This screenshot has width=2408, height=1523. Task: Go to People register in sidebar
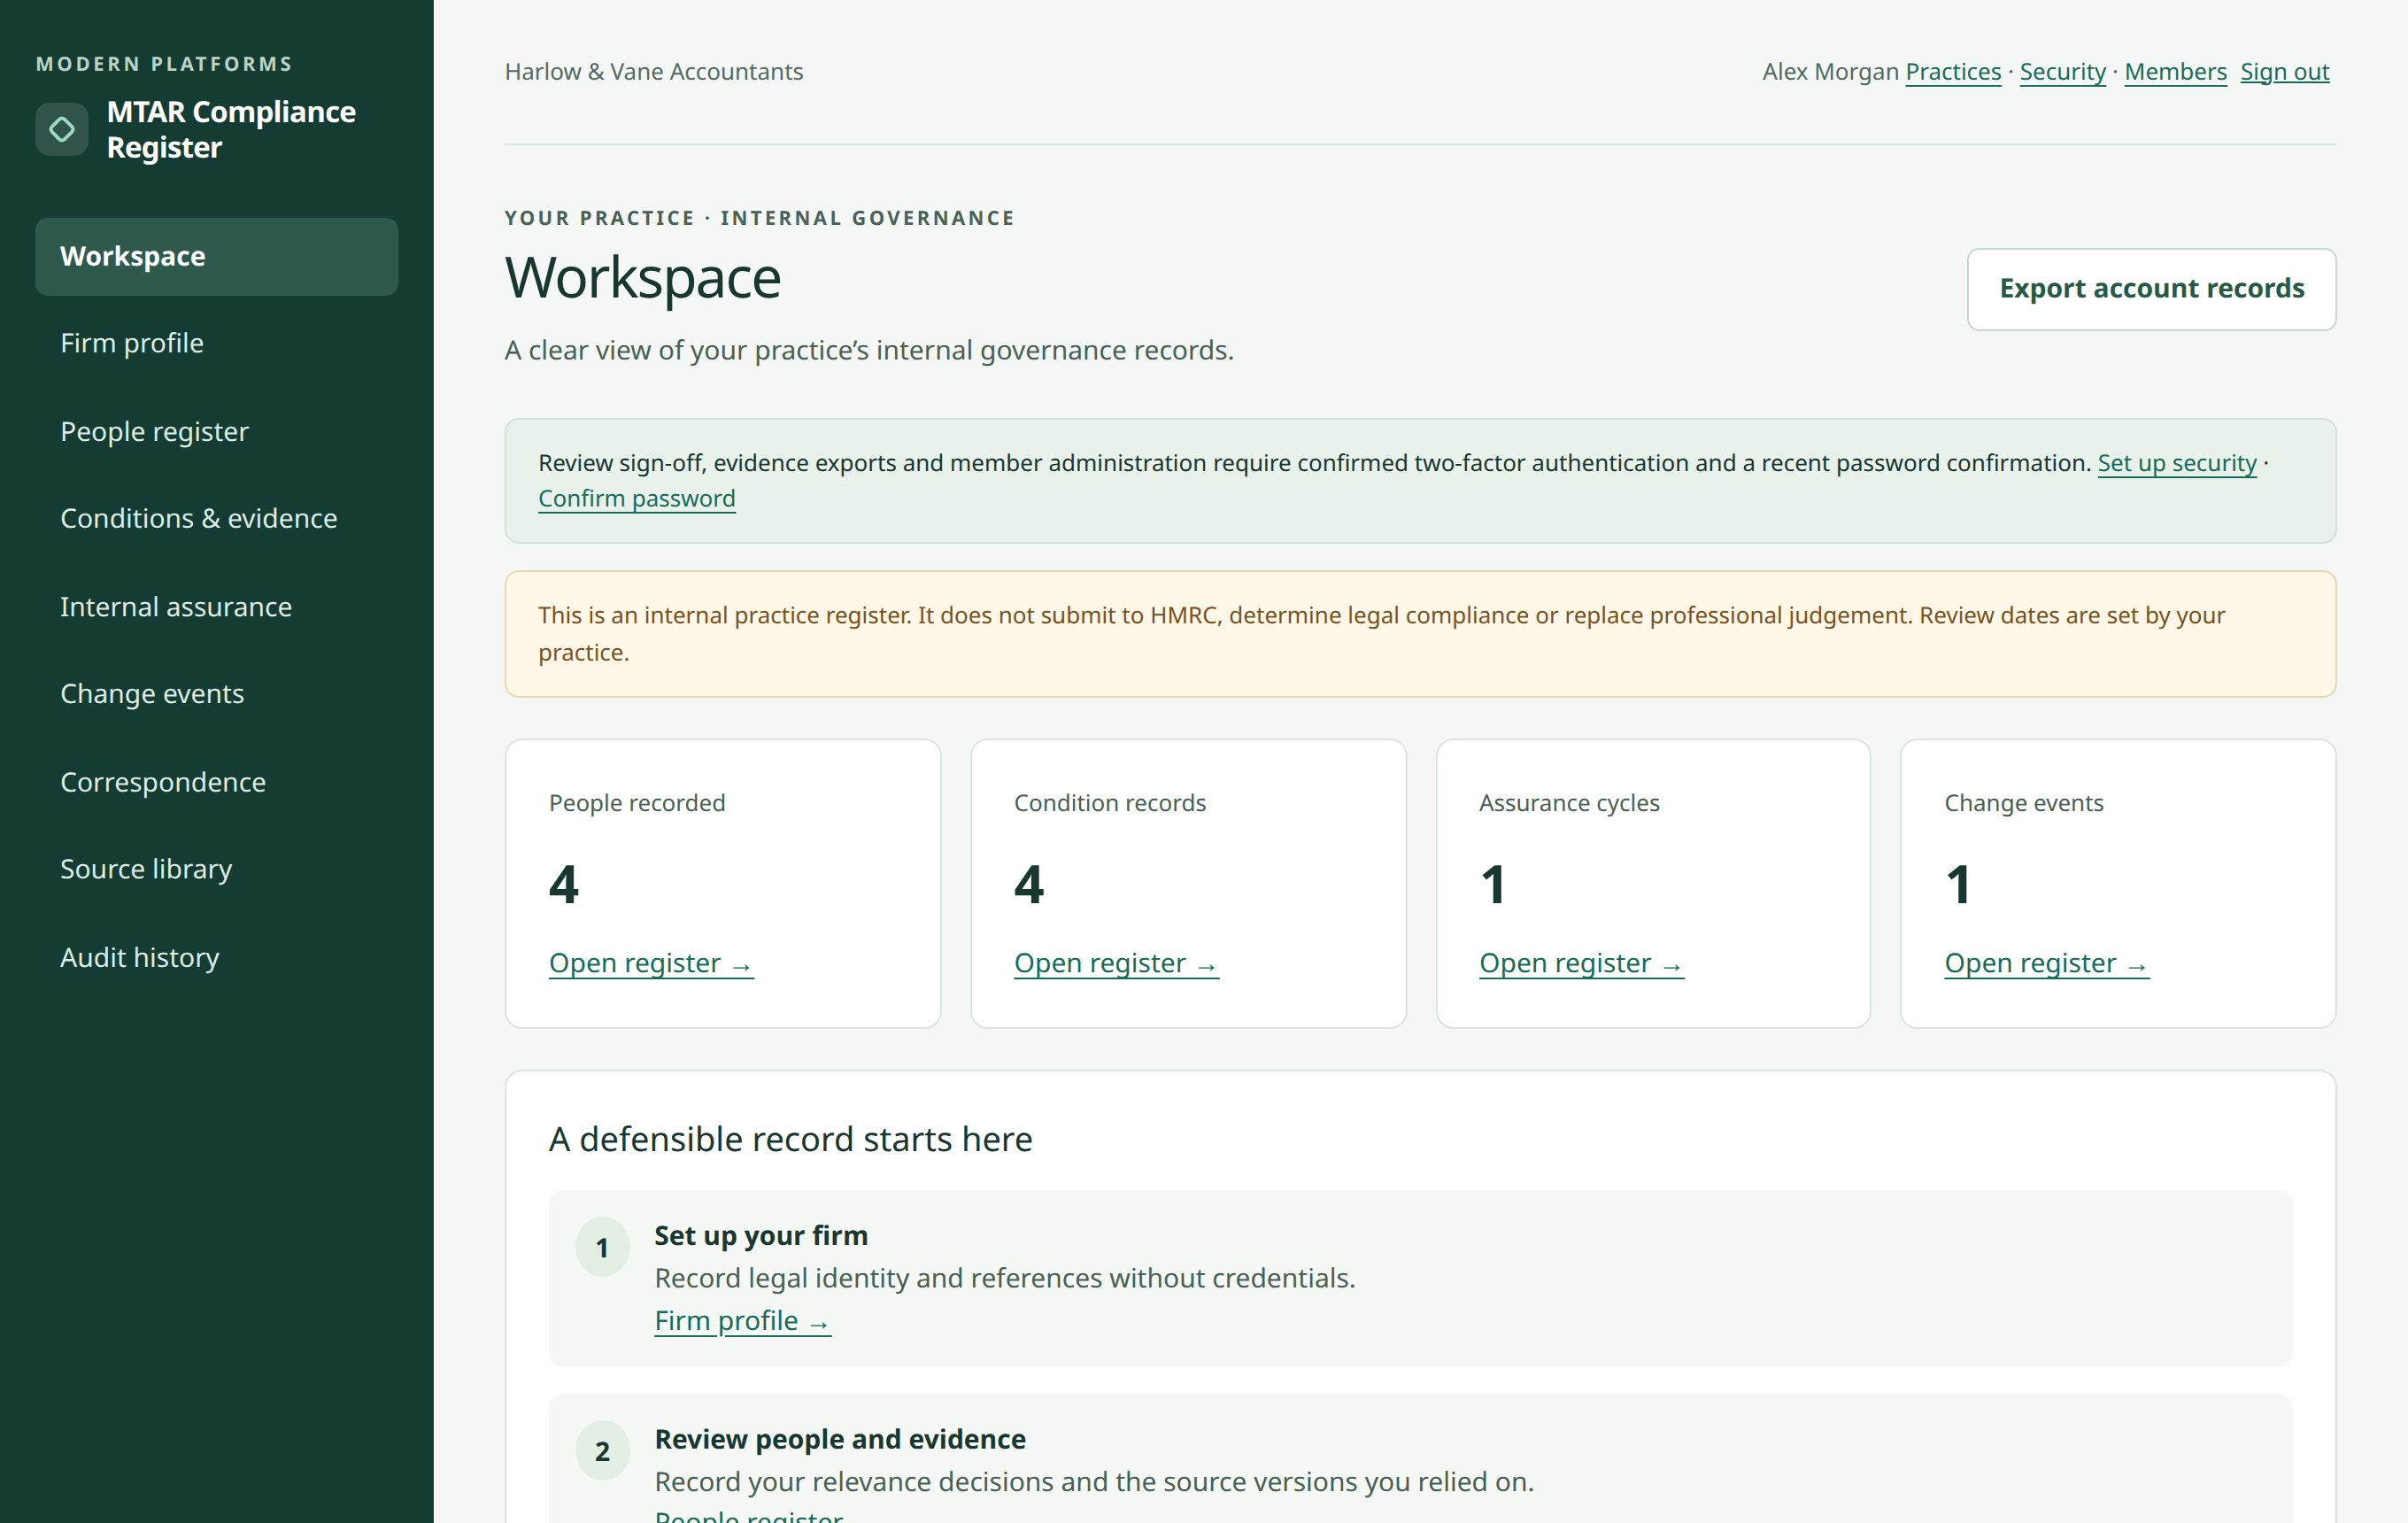click(x=217, y=431)
